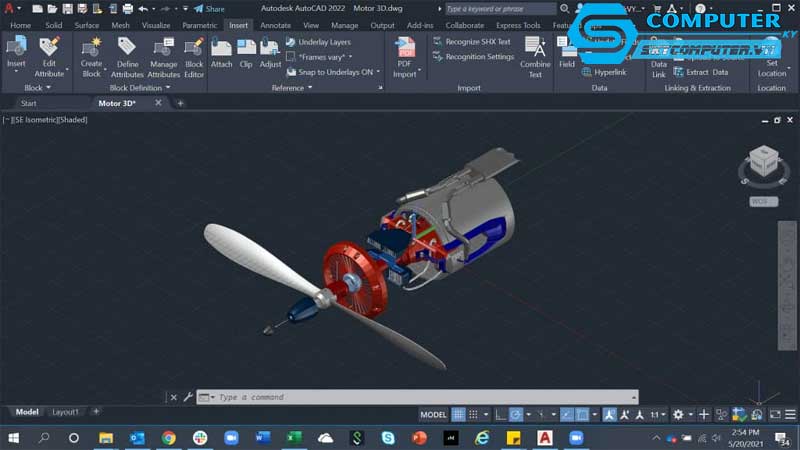Image resolution: width=800 pixels, height=450 pixels.
Task: Click the Open file folder icon
Action: tap(52, 9)
